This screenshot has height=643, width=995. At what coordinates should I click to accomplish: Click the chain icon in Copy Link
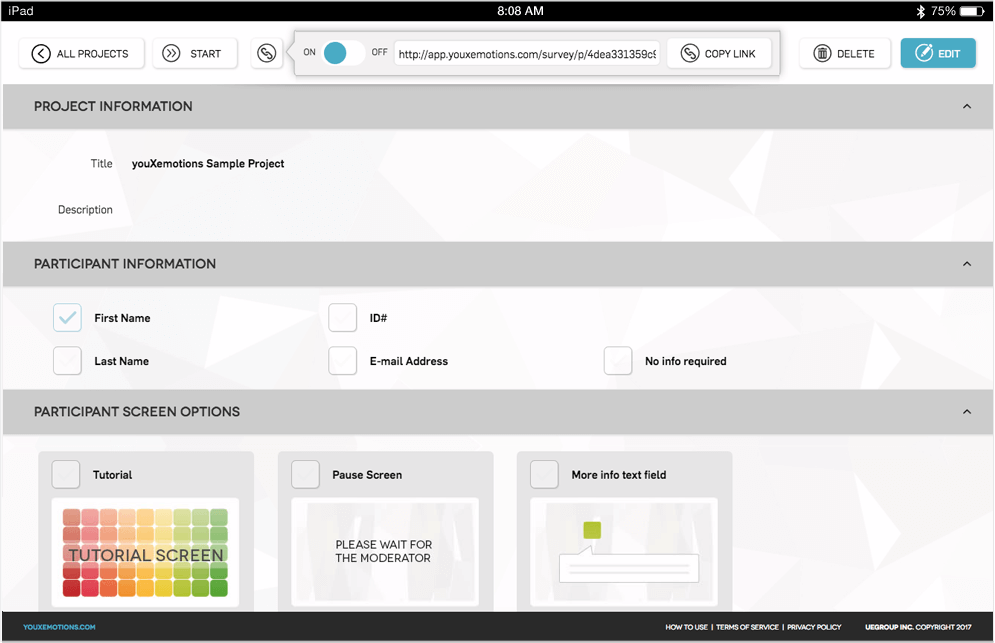689,54
